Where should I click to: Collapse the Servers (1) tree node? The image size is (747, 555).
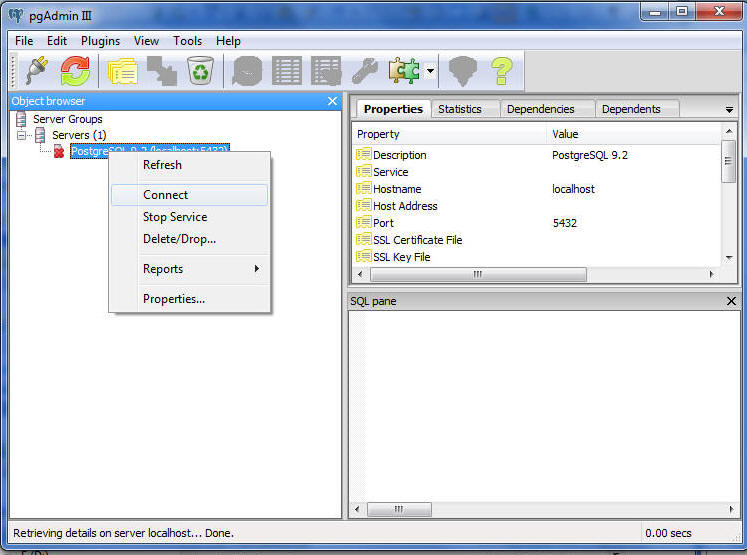pyautogui.click(x=22, y=135)
